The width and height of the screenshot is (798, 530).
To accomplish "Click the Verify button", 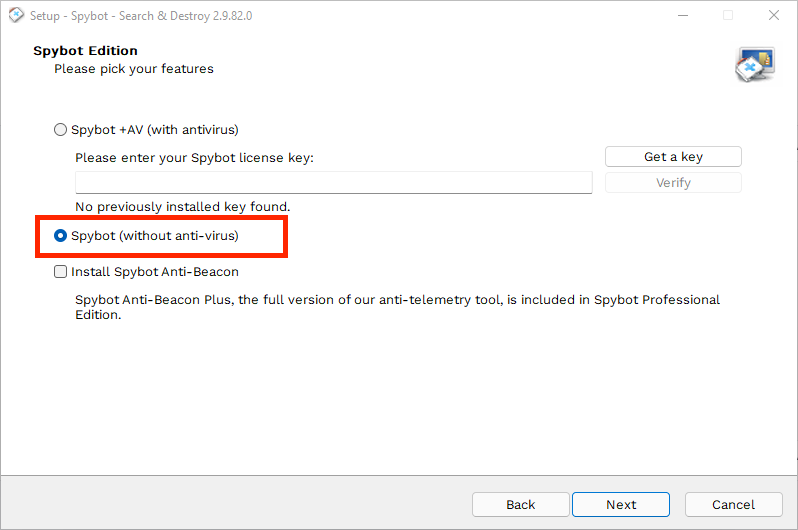I will (673, 183).
